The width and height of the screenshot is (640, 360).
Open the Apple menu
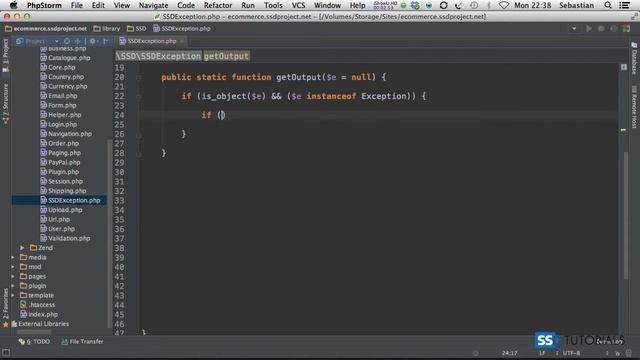[13, 5]
